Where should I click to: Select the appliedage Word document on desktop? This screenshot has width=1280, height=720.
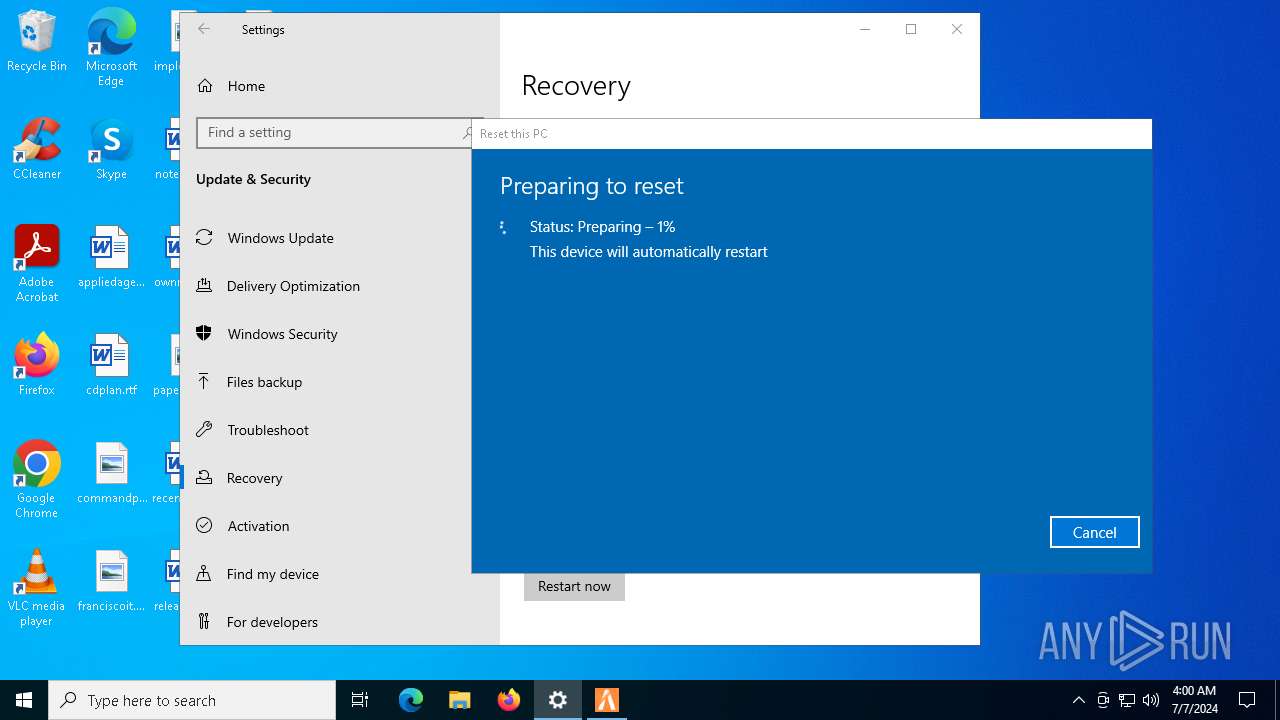(x=111, y=257)
